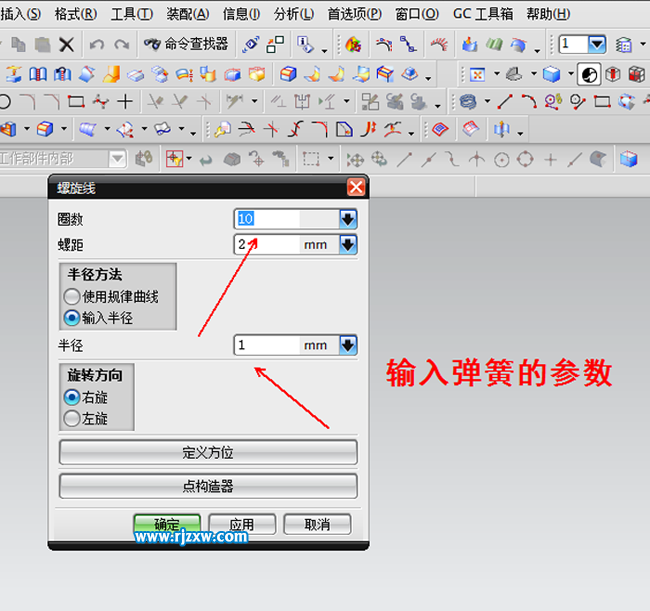The image size is (650, 611).
Task: Expand arrow beside shaded cube render icon
Action: coord(570,74)
